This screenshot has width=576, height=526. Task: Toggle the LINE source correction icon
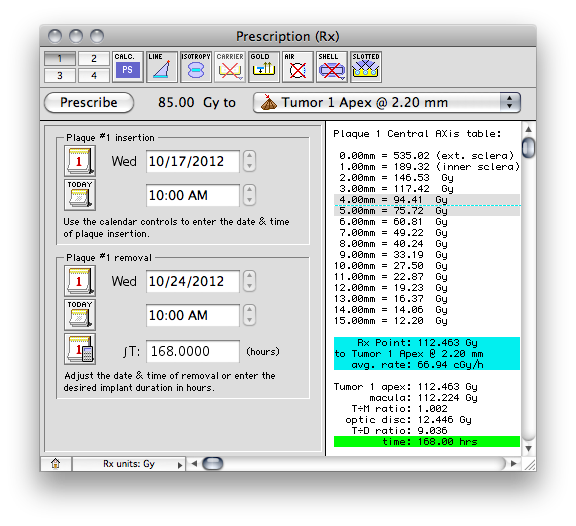point(162,67)
